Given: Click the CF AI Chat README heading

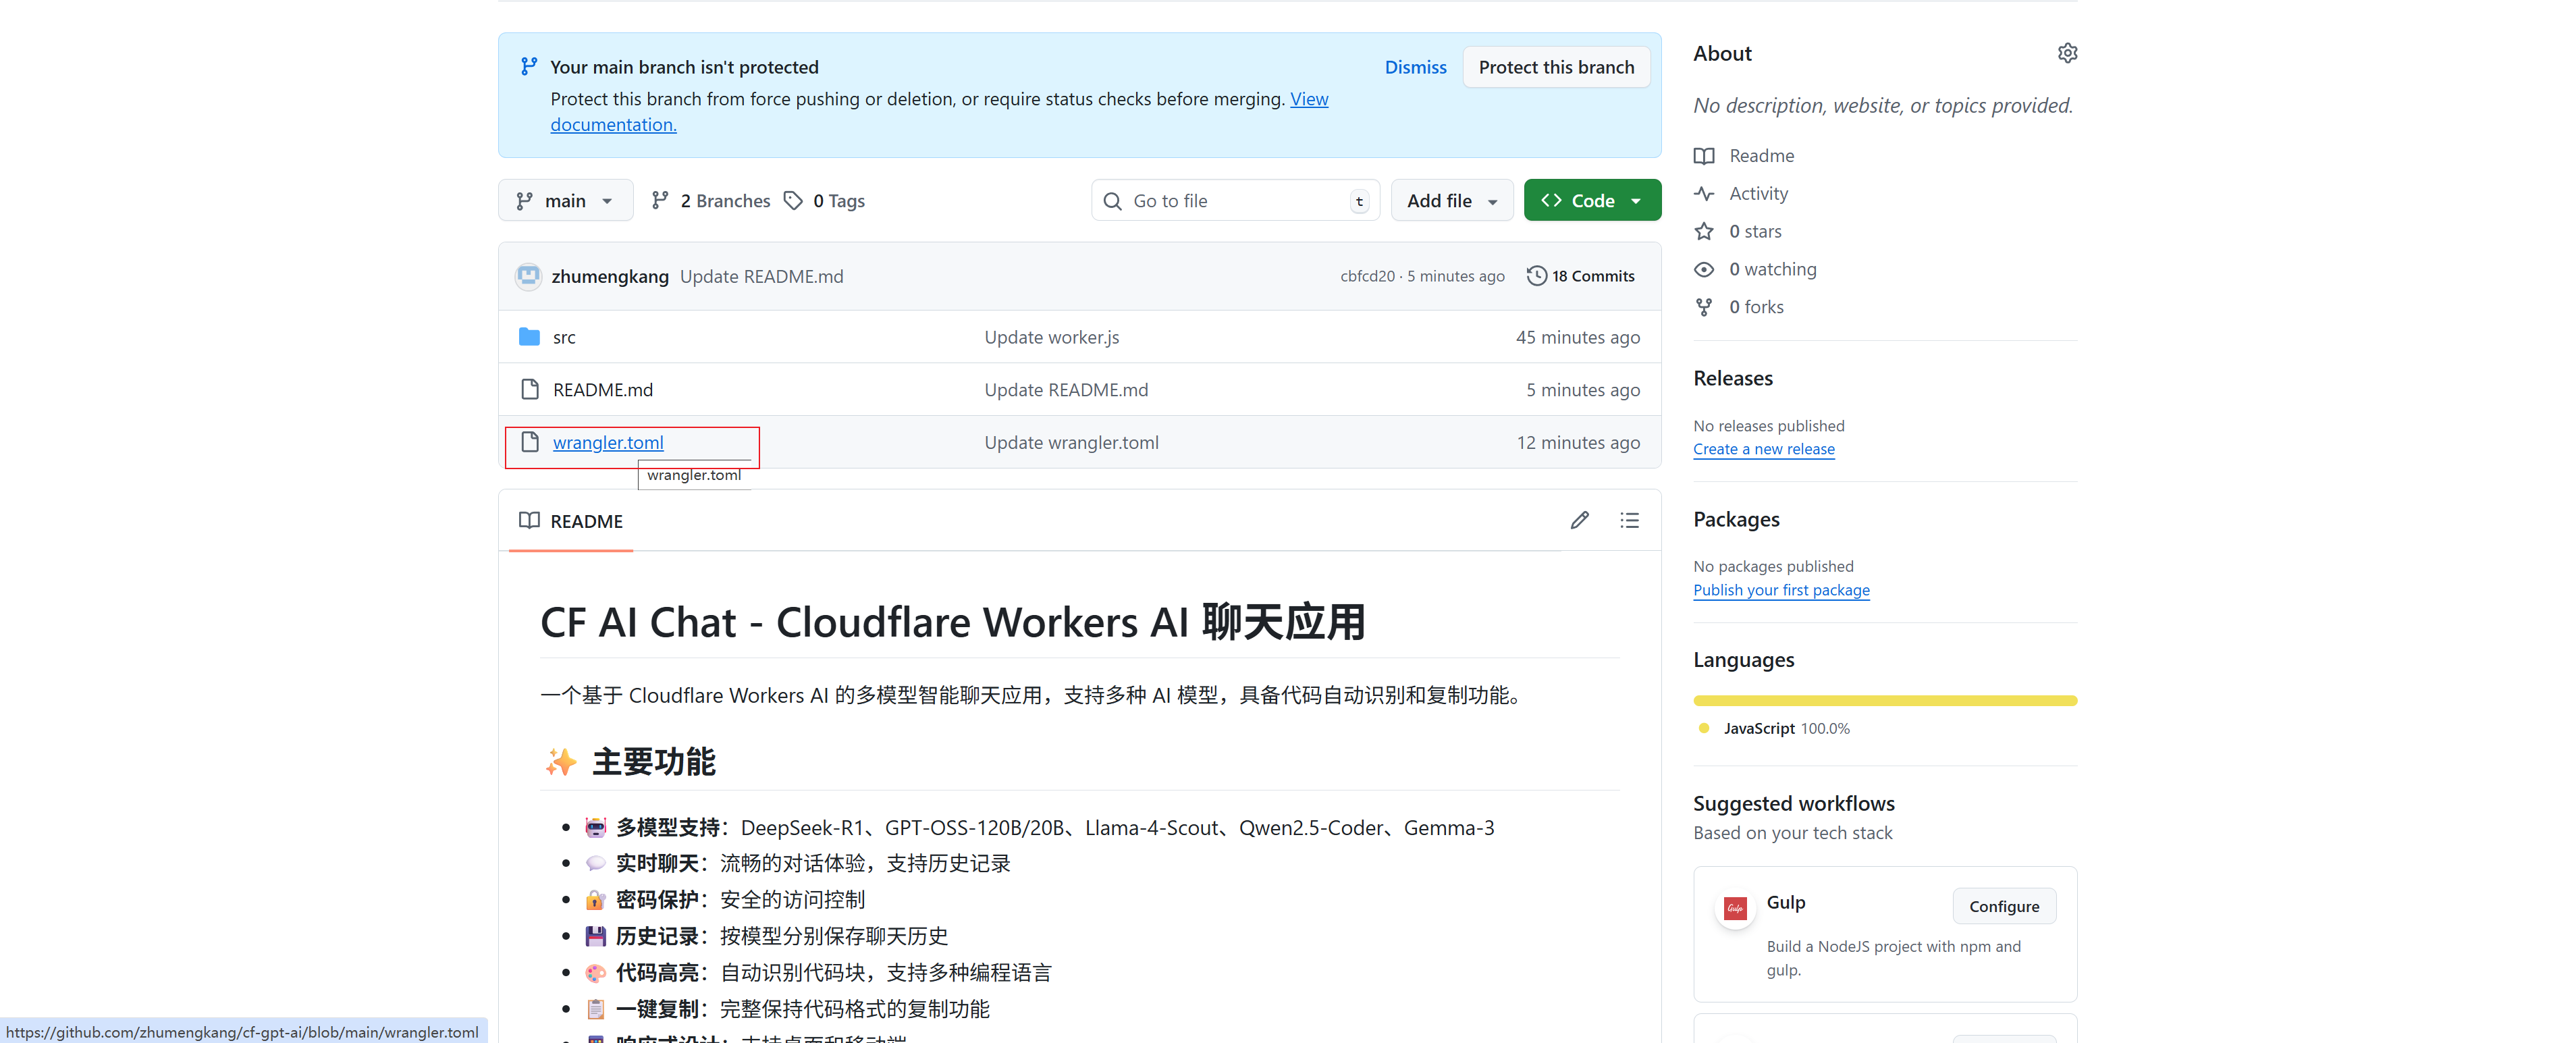Looking at the screenshot, I should pos(952,622).
